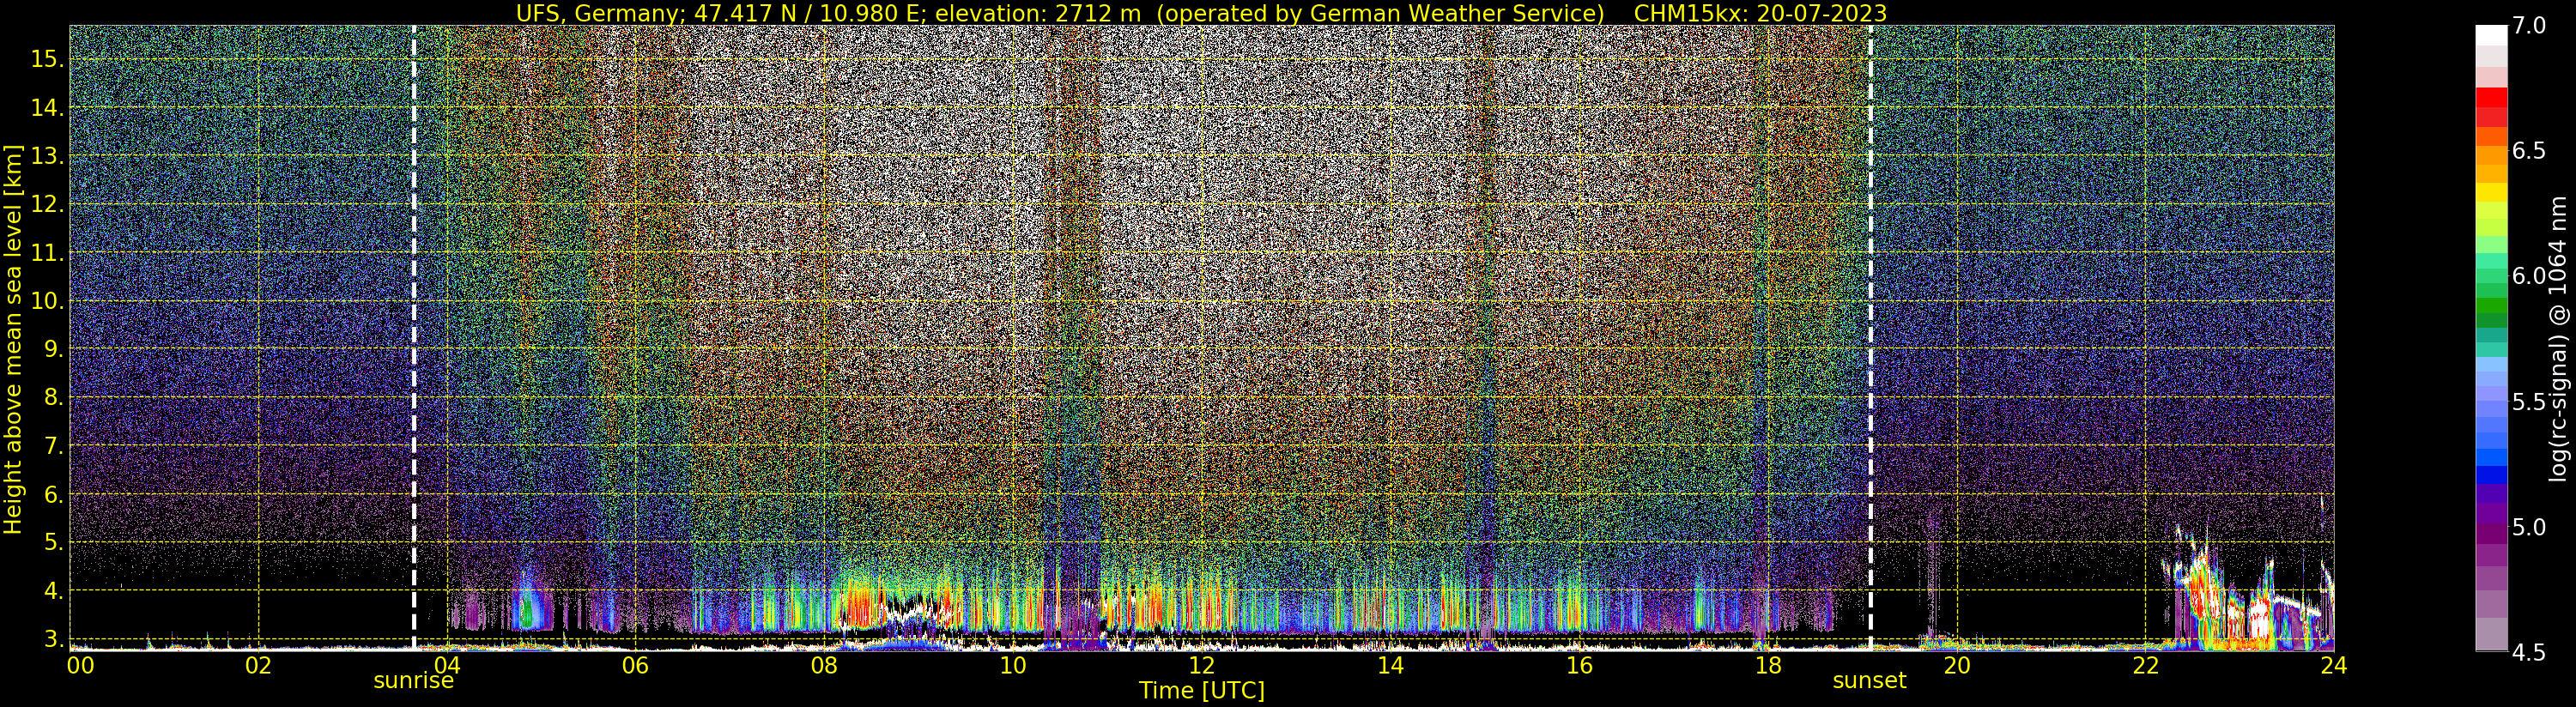Click the 'Height above mean sea level [km]' label
The width and height of the screenshot is (2576, 707).
13,340
